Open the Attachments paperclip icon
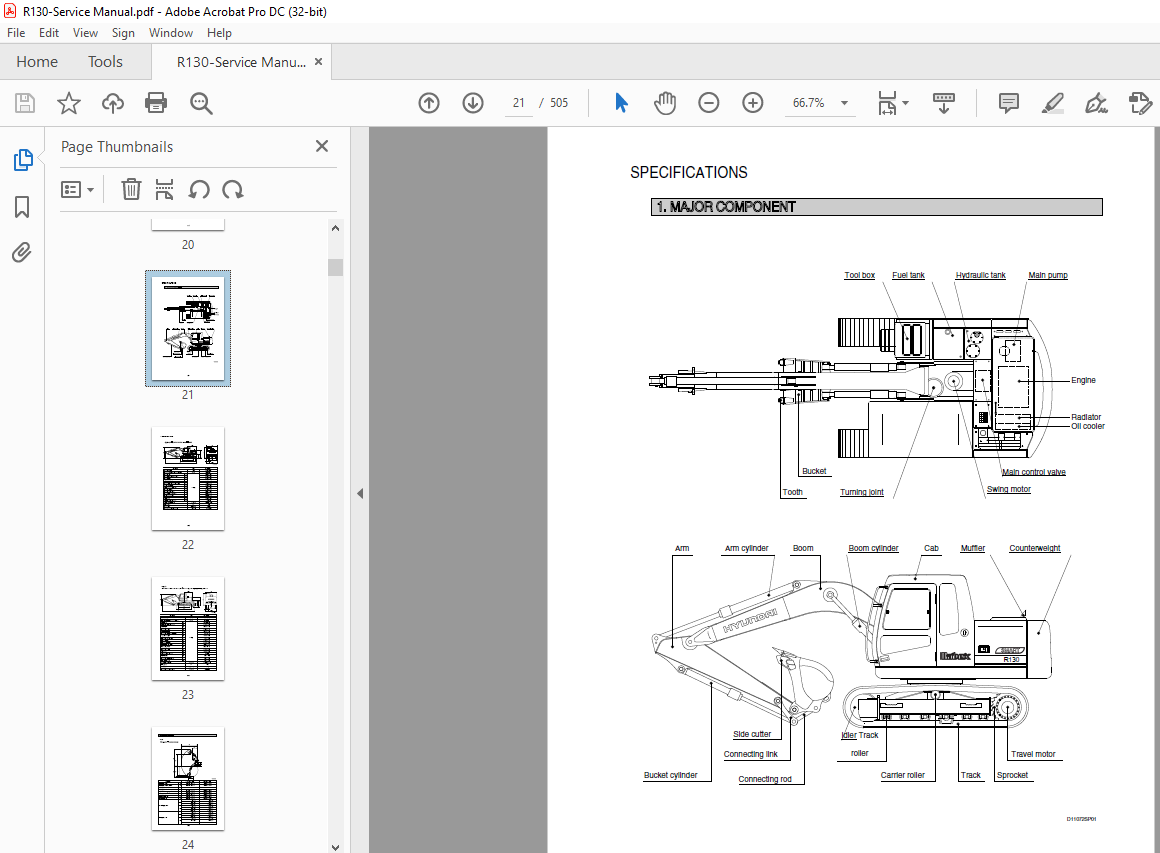 [x=21, y=253]
